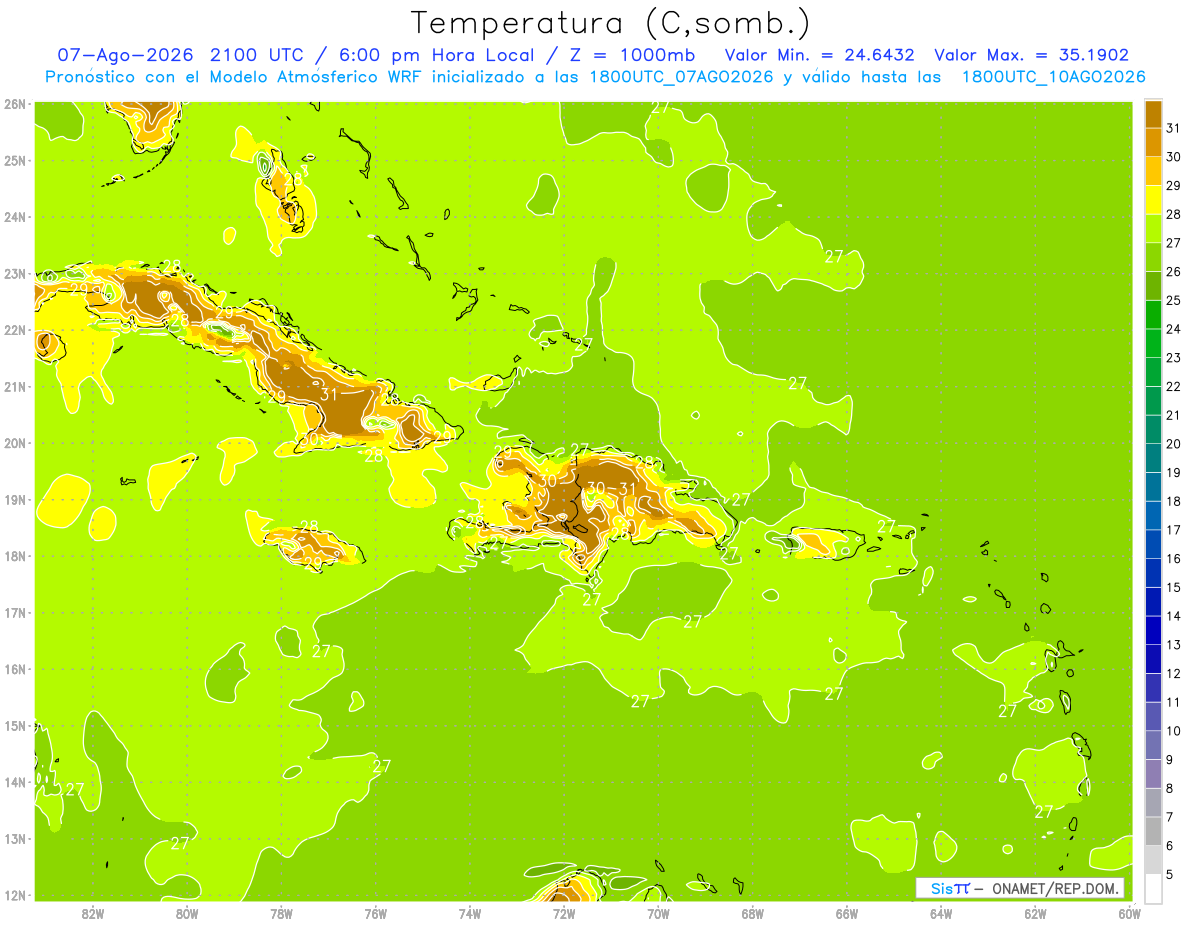Viewport: 1200px width, 927px height.
Task: Click the "Valor Min. = 24.6432" readout
Action: (819, 55)
